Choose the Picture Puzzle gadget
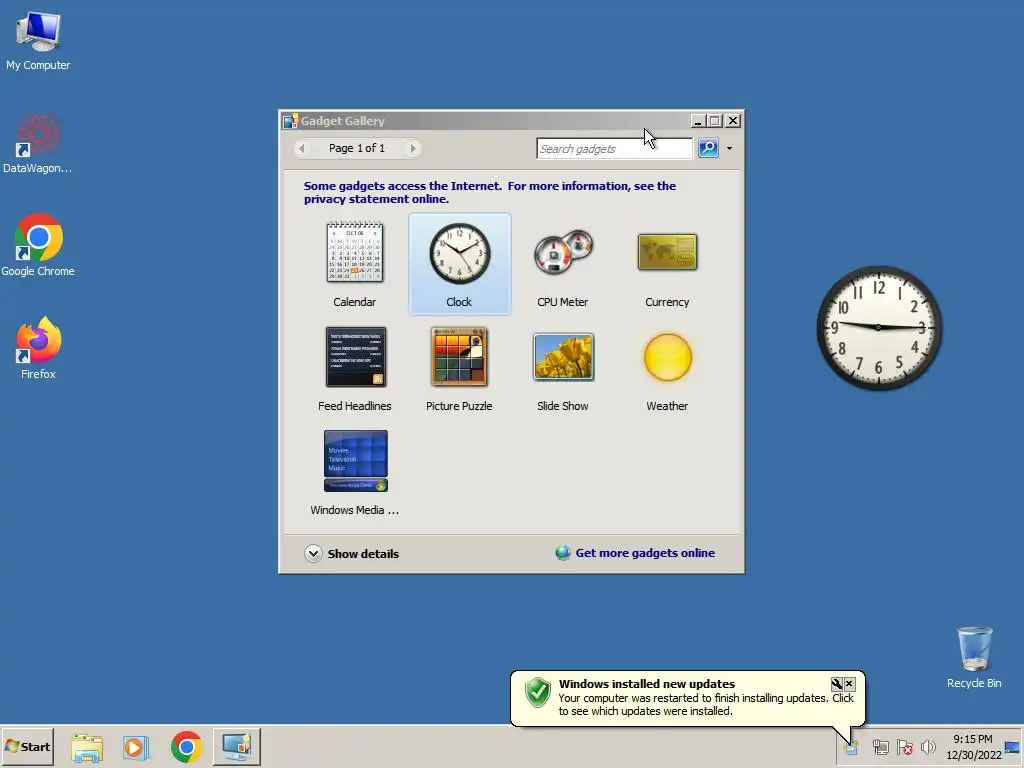This screenshot has width=1024, height=768. point(459,369)
